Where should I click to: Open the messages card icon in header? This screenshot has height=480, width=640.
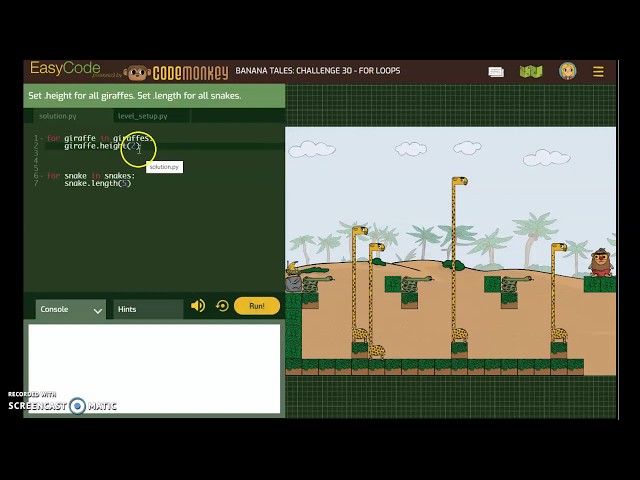tap(496, 72)
